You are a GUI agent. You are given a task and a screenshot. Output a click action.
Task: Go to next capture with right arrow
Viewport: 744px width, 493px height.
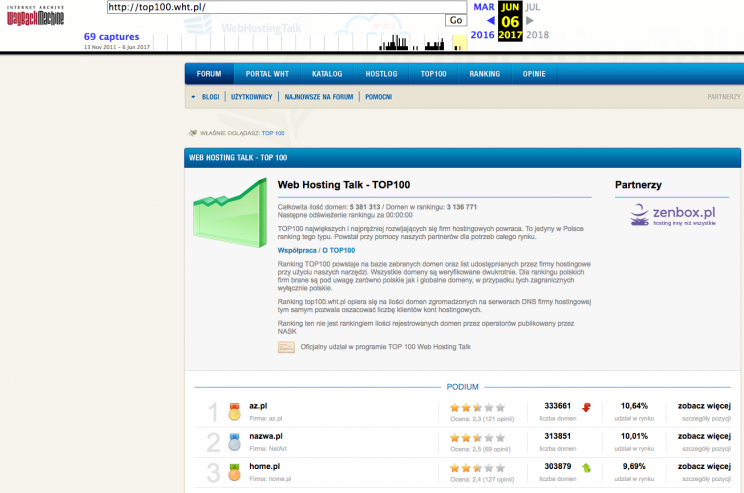(530, 20)
